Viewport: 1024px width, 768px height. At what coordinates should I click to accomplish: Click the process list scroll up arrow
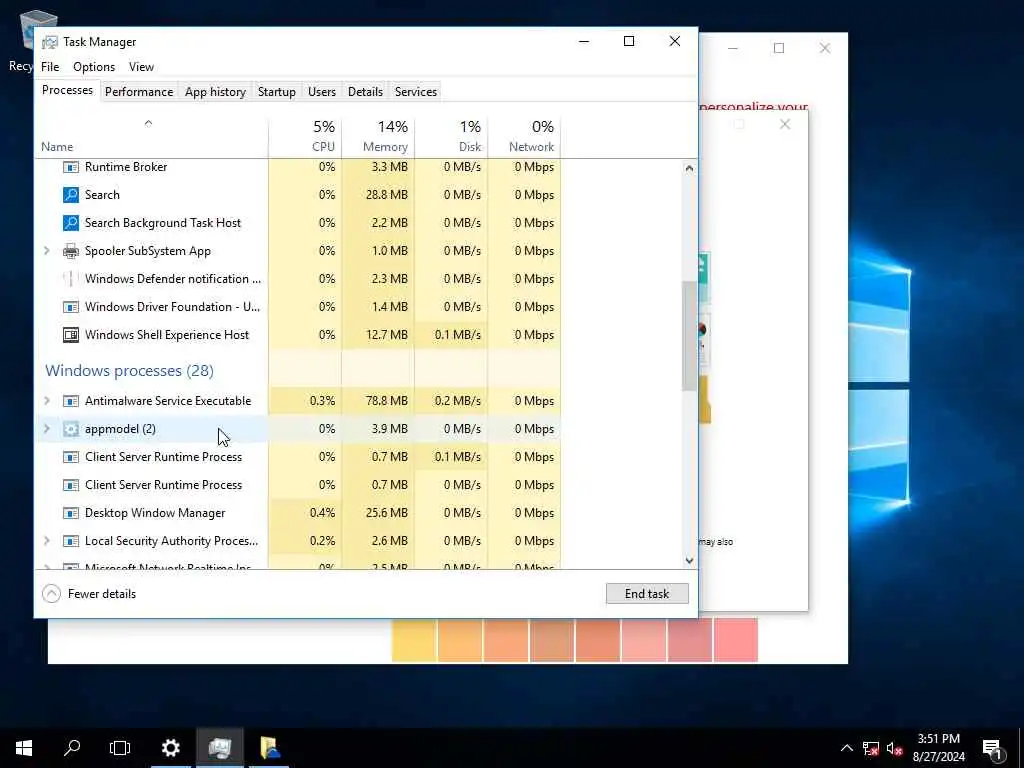coord(689,168)
